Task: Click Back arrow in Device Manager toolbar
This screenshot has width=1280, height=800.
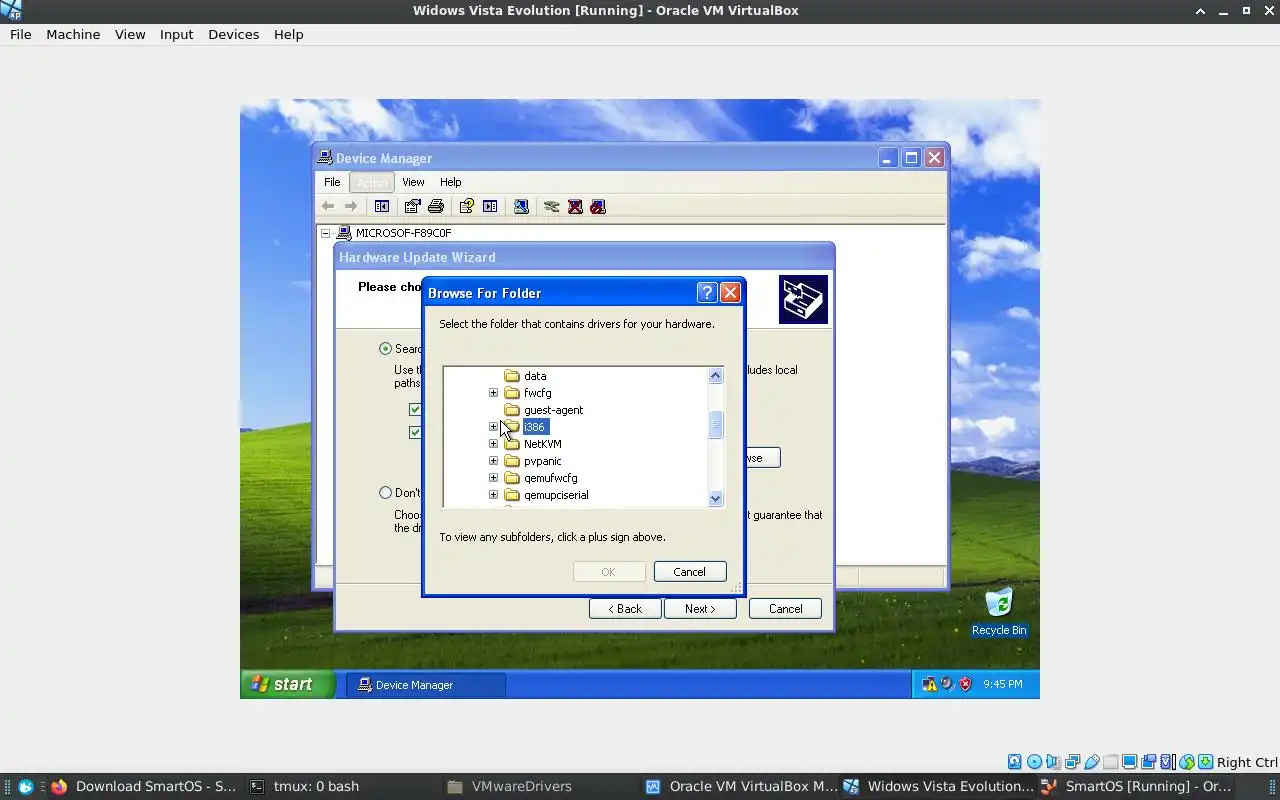Action: (x=327, y=206)
